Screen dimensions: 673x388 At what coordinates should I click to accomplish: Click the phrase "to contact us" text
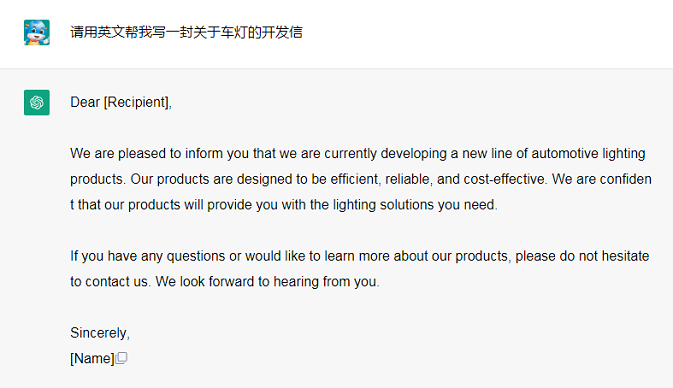pyautogui.click(x=109, y=282)
